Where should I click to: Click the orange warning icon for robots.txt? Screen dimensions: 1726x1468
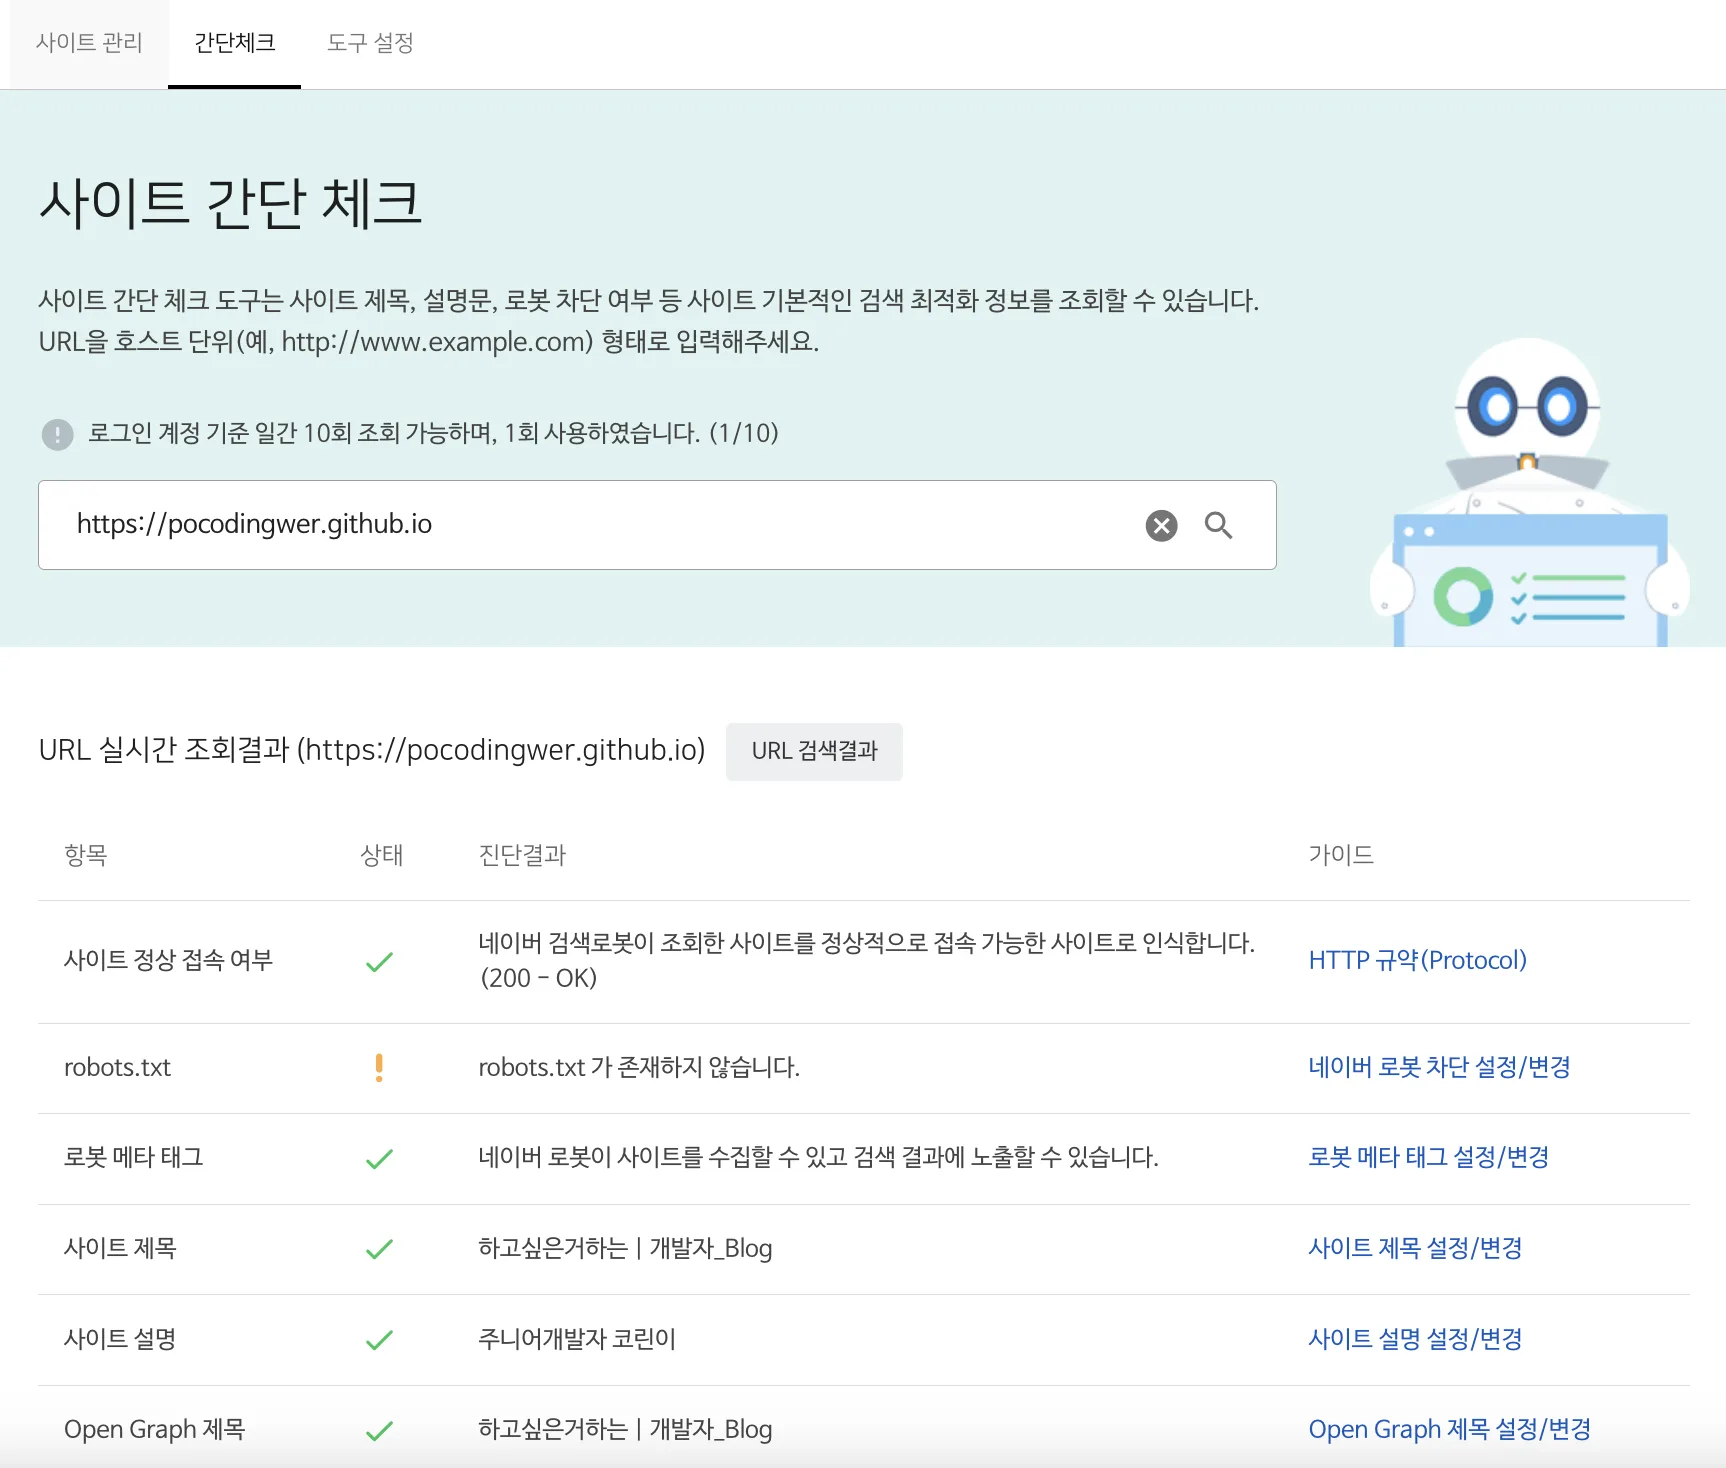(379, 1068)
